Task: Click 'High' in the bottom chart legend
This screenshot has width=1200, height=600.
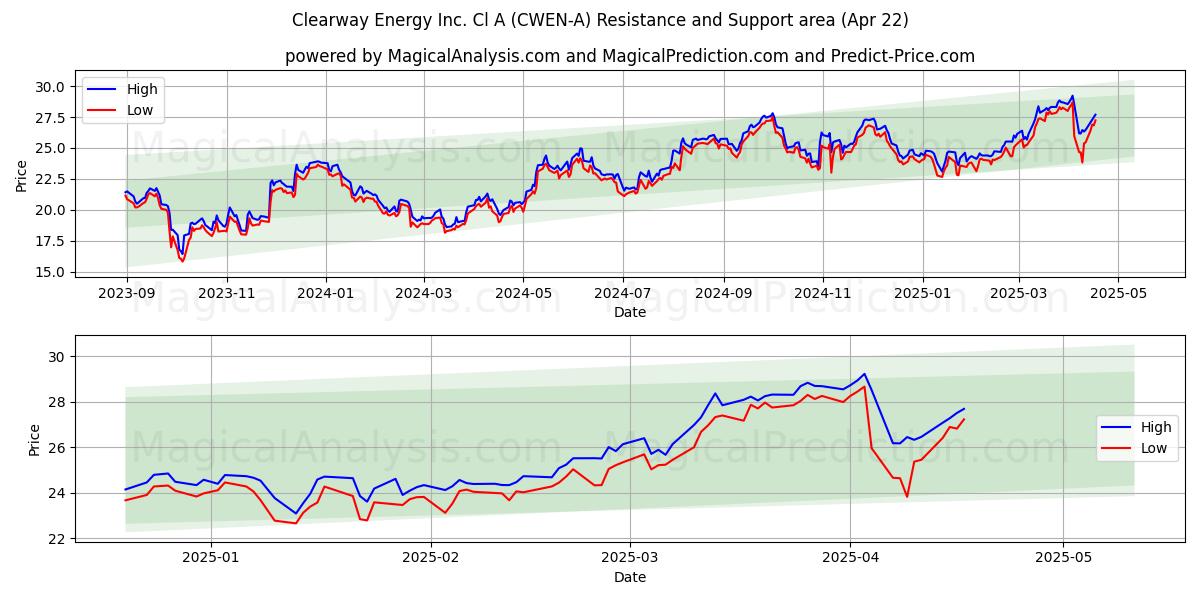Action: click(x=1156, y=427)
